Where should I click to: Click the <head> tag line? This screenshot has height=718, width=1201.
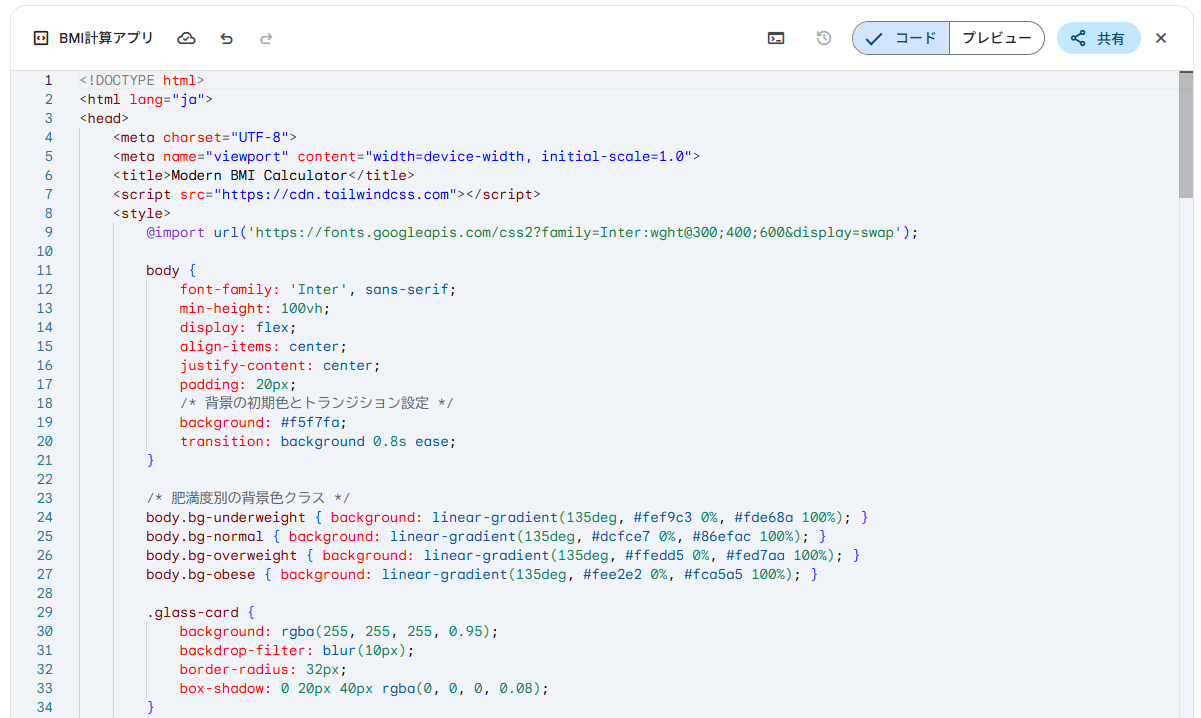[x=104, y=118]
